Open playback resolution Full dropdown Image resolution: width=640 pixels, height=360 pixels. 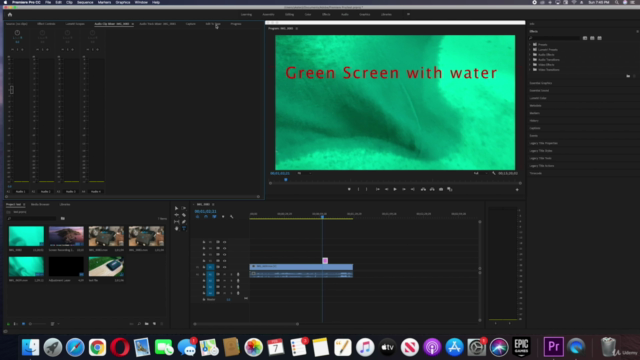[480, 173]
